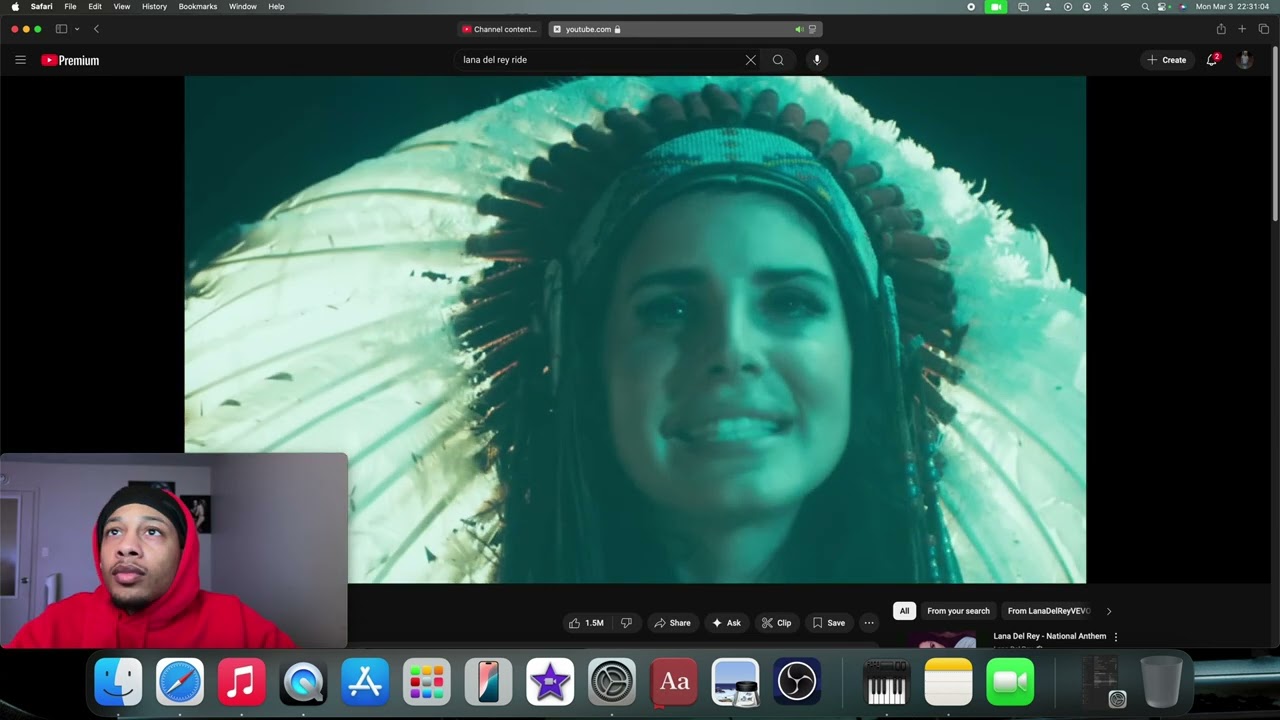Switch to Channel content tab

point(500,29)
